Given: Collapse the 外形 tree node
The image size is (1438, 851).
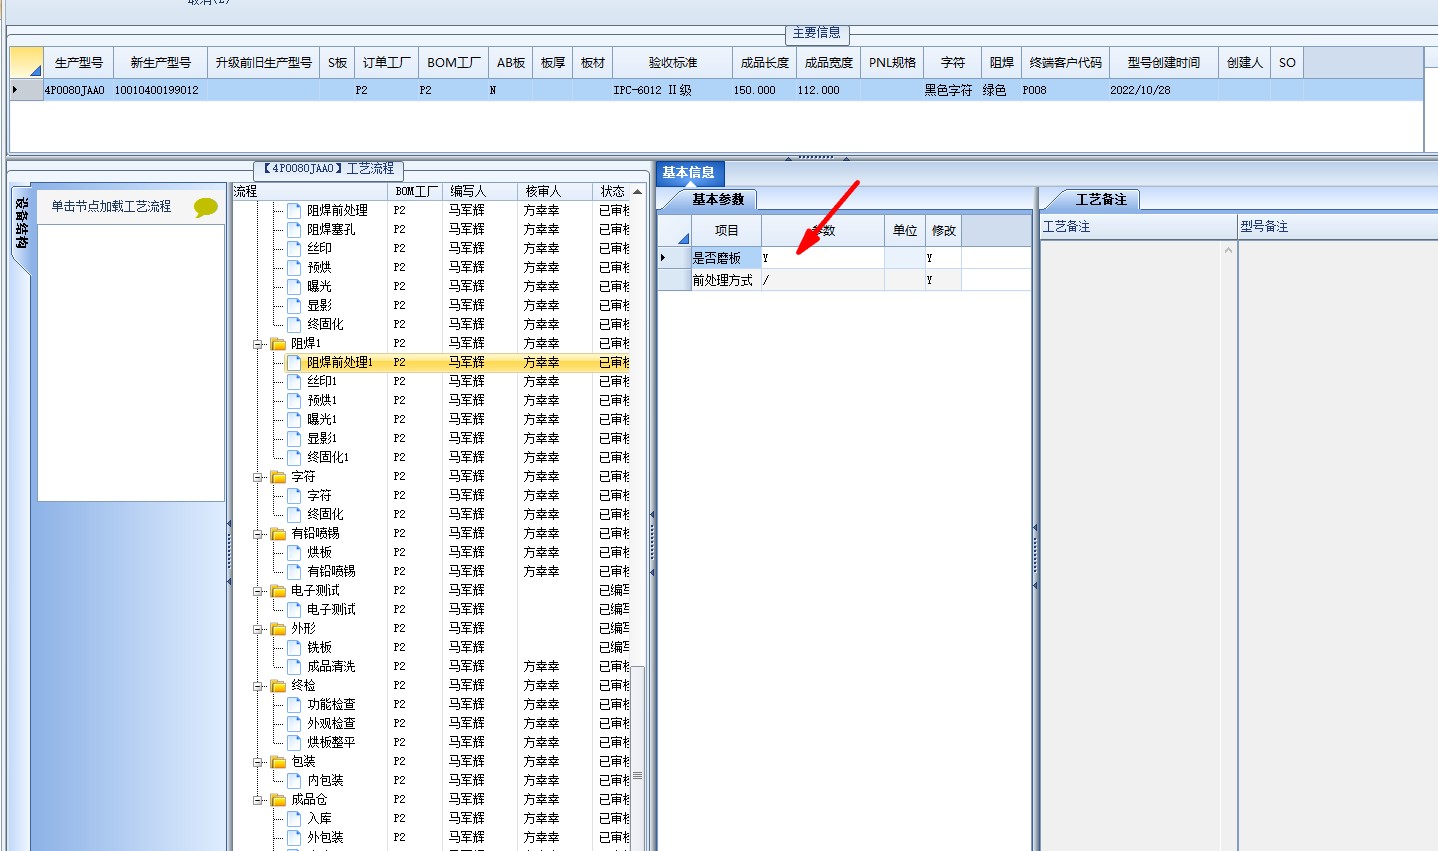Looking at the screenshot, I should pos(258,629).
